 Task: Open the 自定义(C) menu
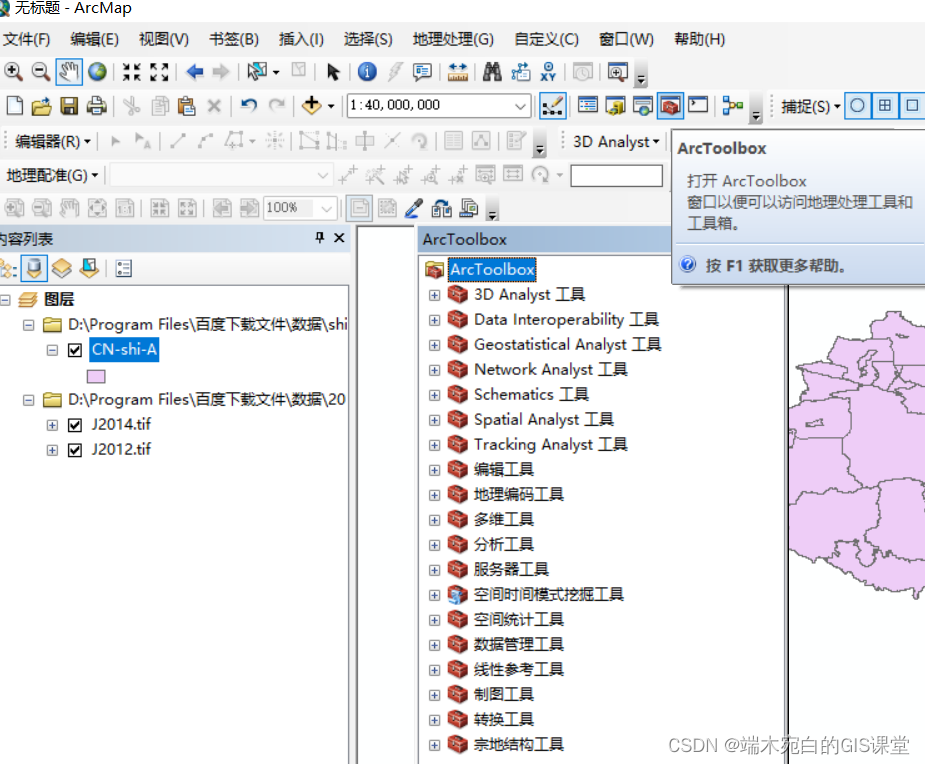(x=546, y=40)
